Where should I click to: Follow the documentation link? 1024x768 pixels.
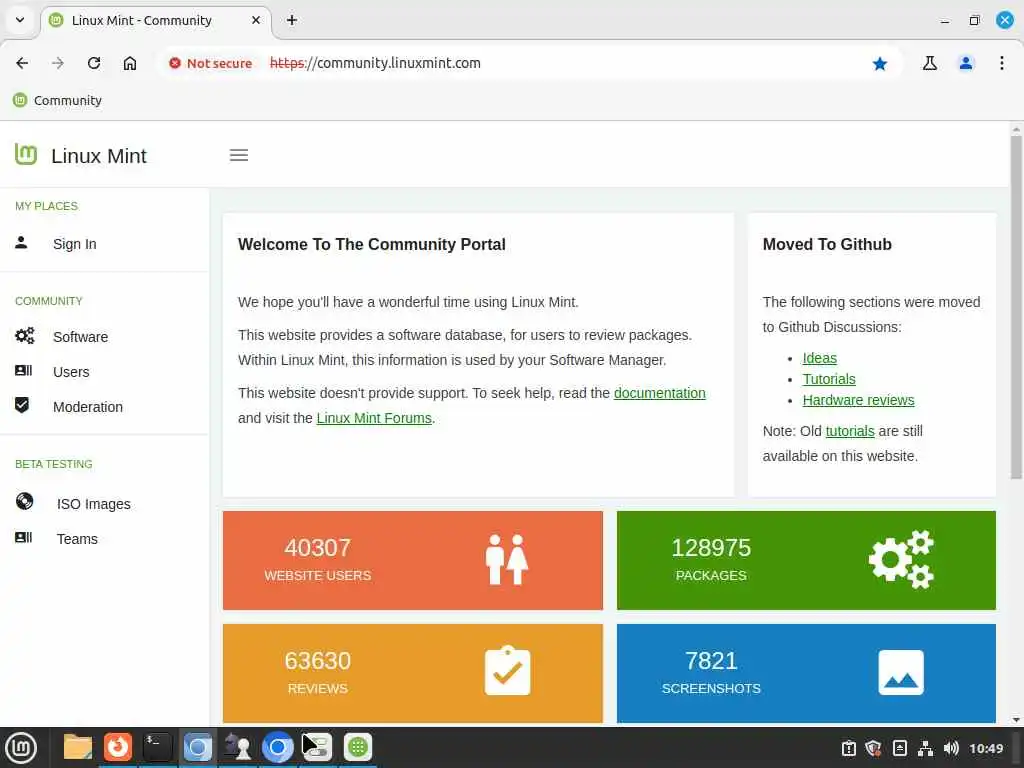point(660,393)
